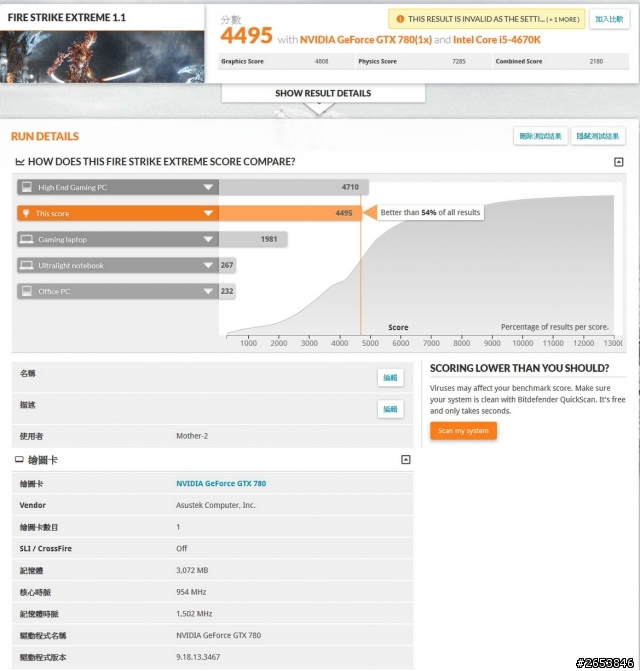The height and width of the screenshot is (671, 640).
Task: Click the 1981 Gaming laptop score value
Action: point(269,239)
